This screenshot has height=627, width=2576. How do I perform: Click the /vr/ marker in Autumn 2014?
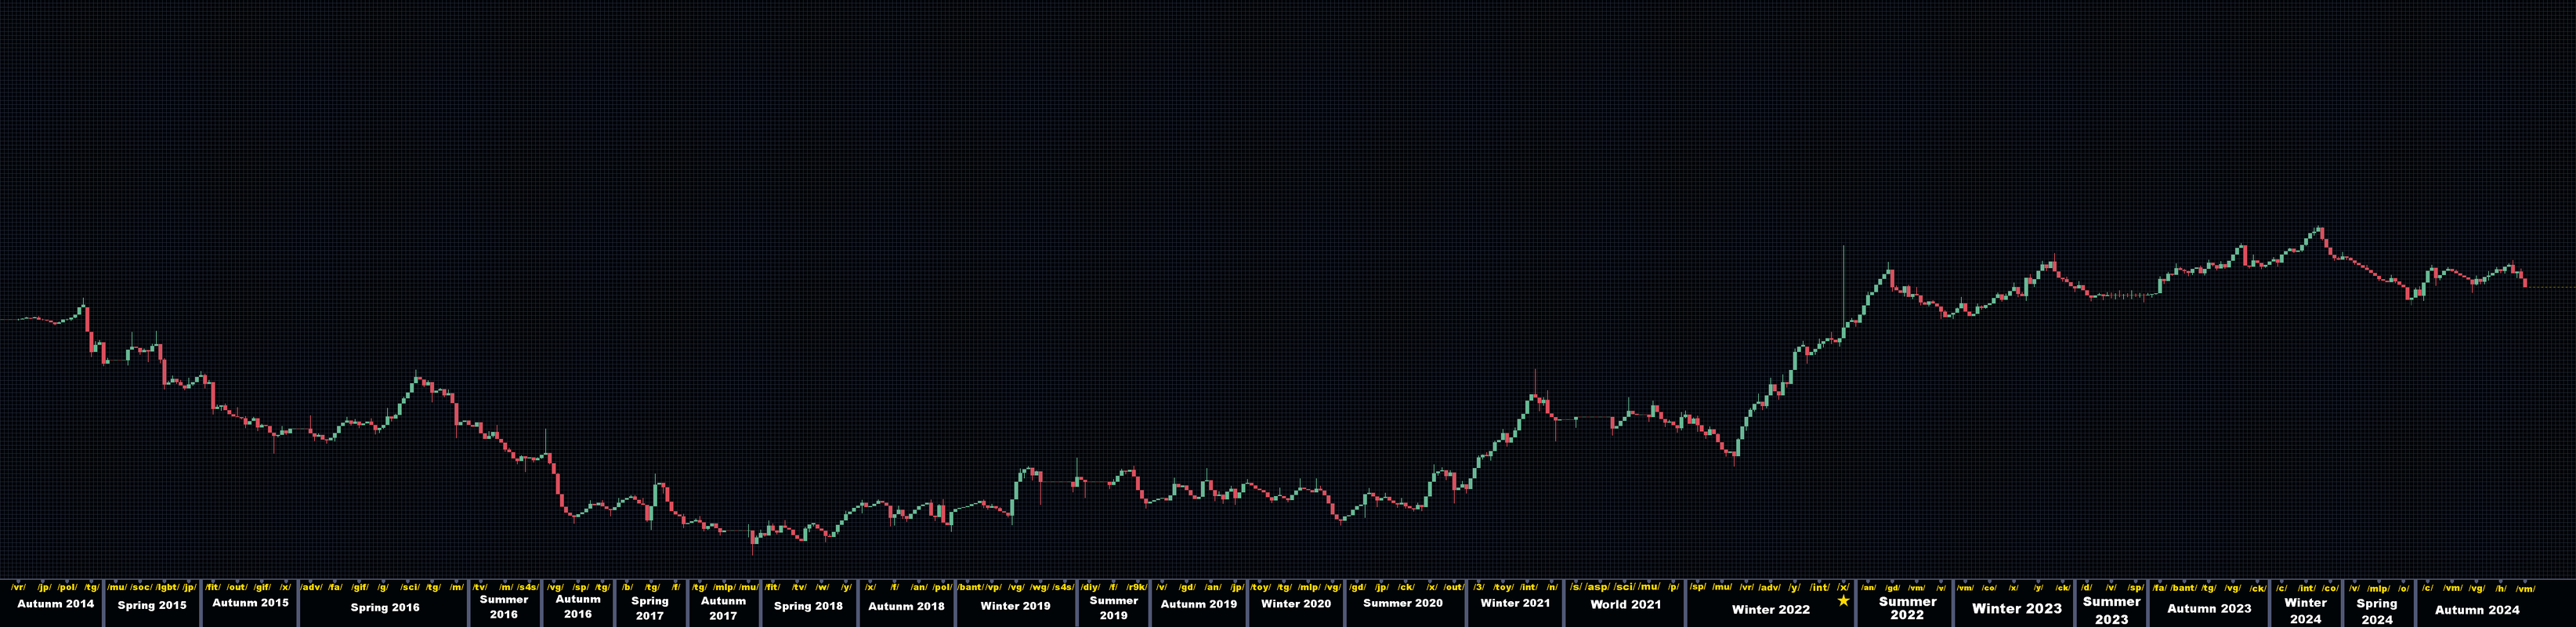click(18, 587)
